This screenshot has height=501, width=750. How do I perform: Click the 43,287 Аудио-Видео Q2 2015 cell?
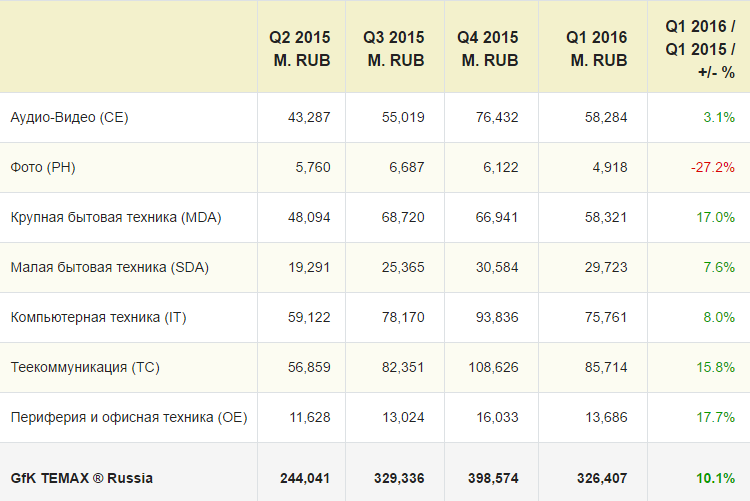pyautogui.click(x=308, y=118)
